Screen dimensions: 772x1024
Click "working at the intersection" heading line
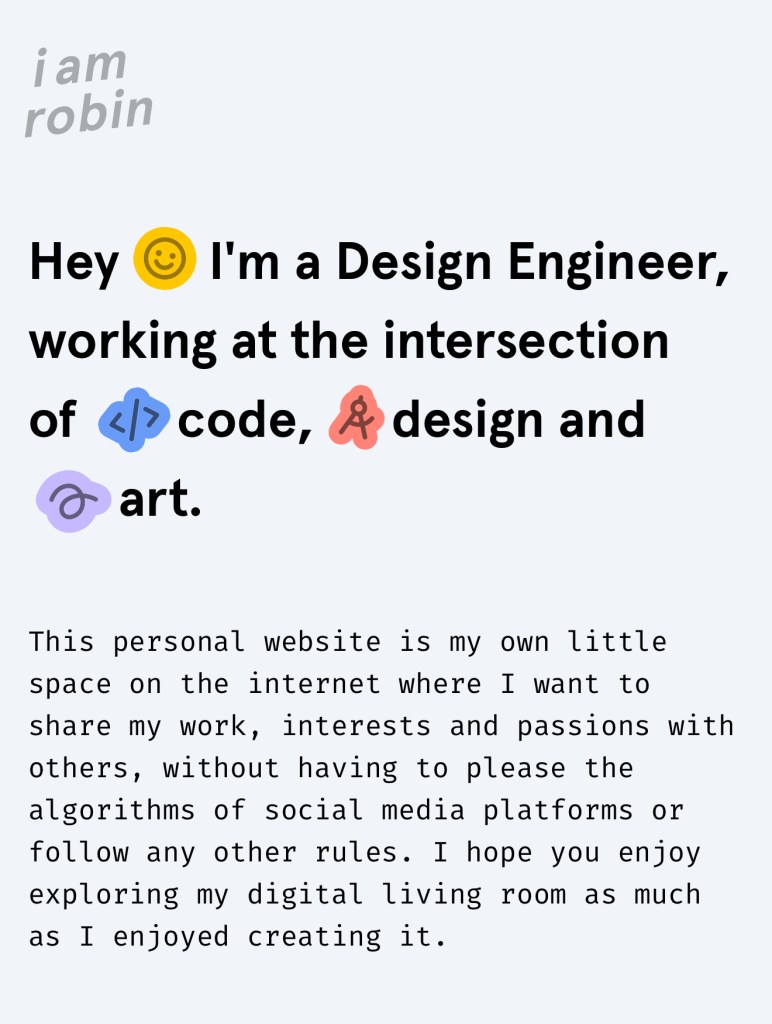[348, 341]
